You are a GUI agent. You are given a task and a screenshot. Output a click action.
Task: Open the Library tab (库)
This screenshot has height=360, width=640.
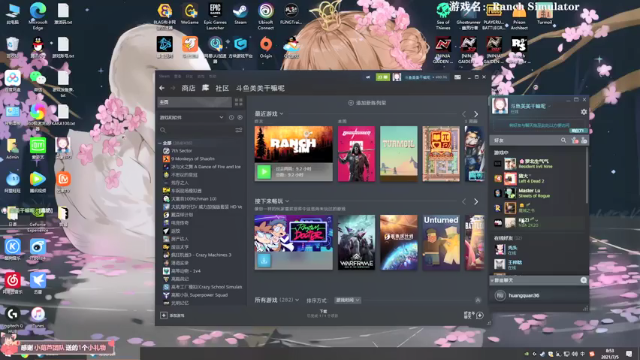[205, 88]
